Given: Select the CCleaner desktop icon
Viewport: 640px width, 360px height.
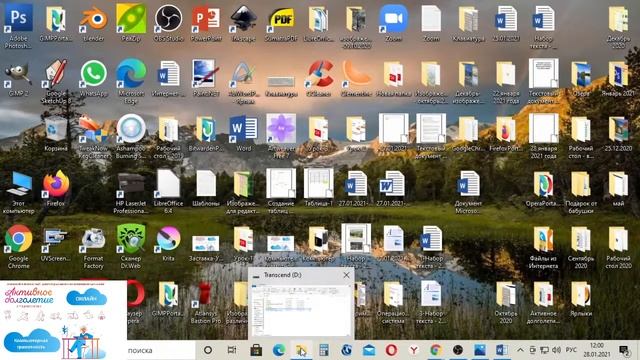Looking at the screenshot, I should point(319,78).
